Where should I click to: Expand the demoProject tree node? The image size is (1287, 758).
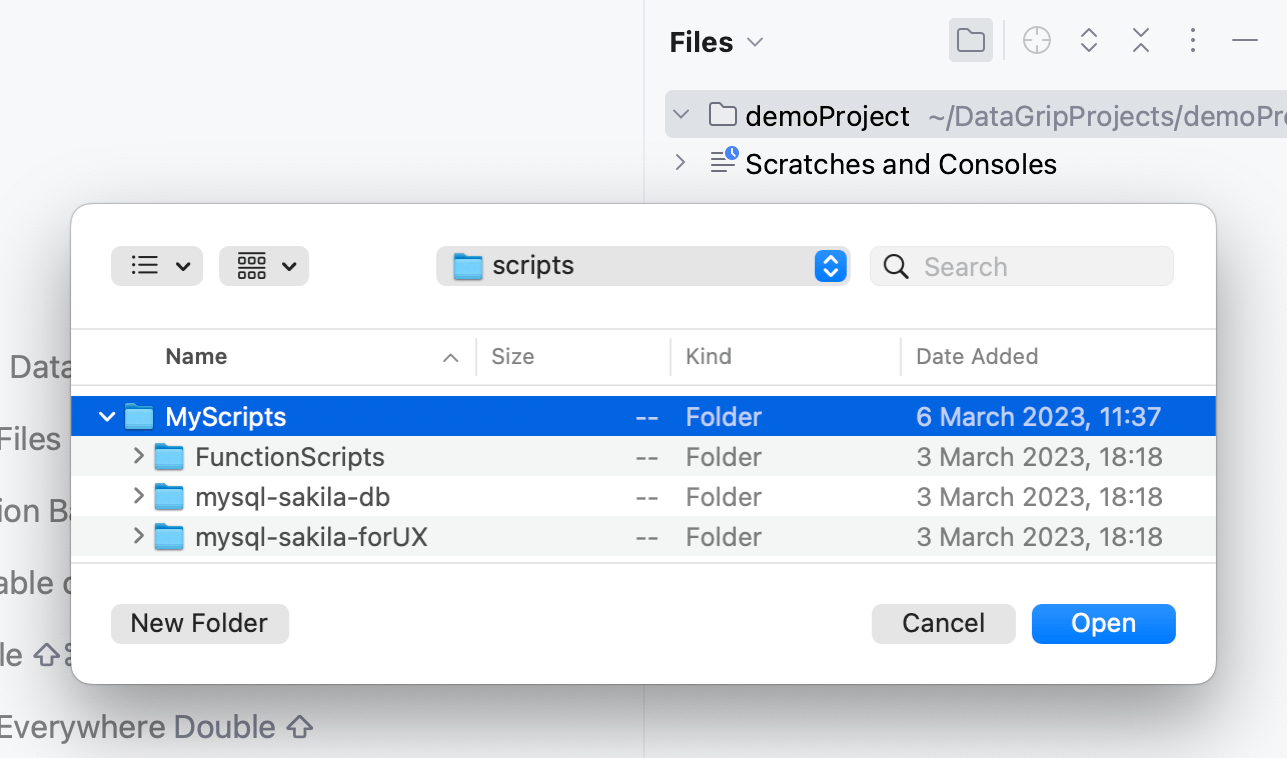(x=681, y=115)
